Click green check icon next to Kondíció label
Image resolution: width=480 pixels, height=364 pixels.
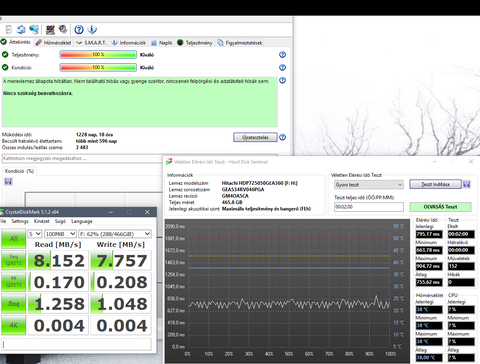5,67
